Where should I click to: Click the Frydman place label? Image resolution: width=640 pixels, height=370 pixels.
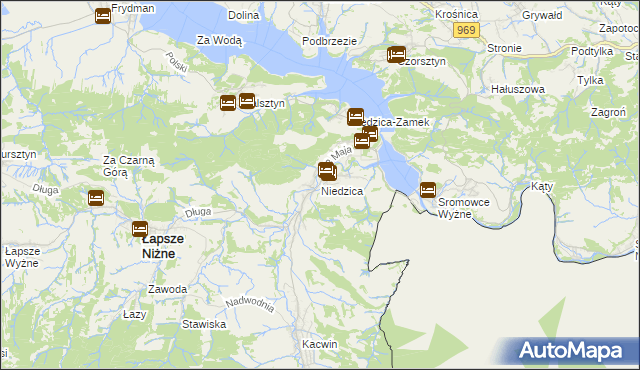point(133,9)
